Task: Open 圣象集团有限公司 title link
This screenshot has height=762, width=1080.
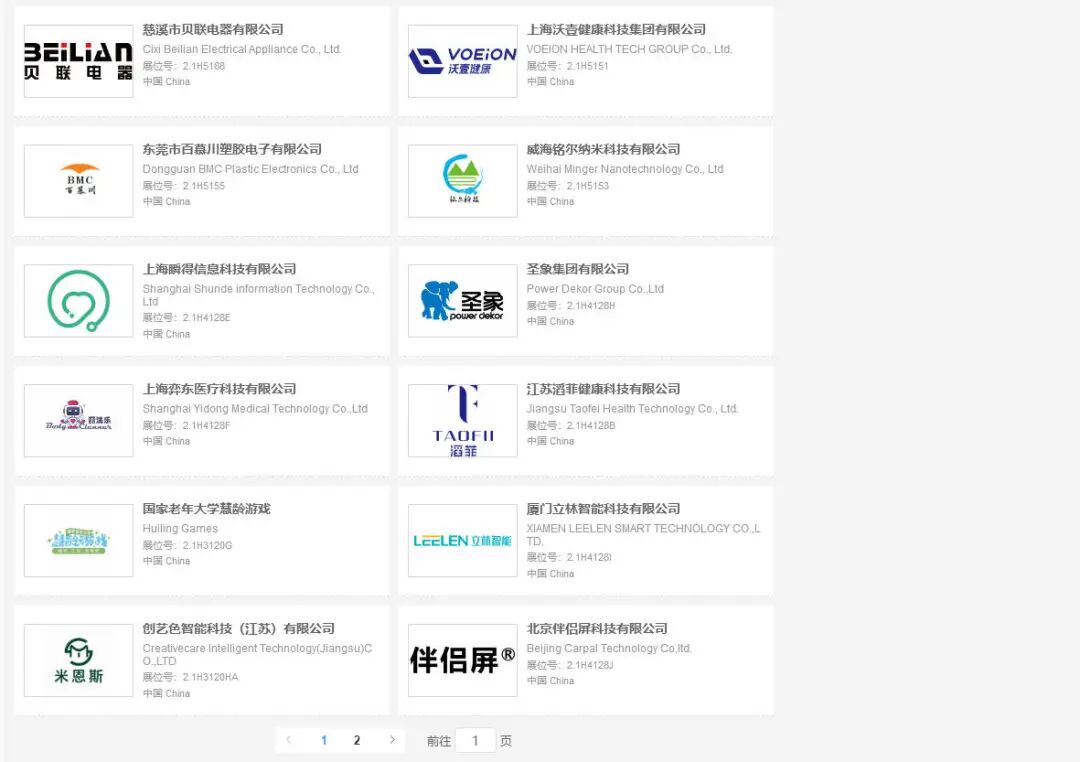Action: pos(578,269)
